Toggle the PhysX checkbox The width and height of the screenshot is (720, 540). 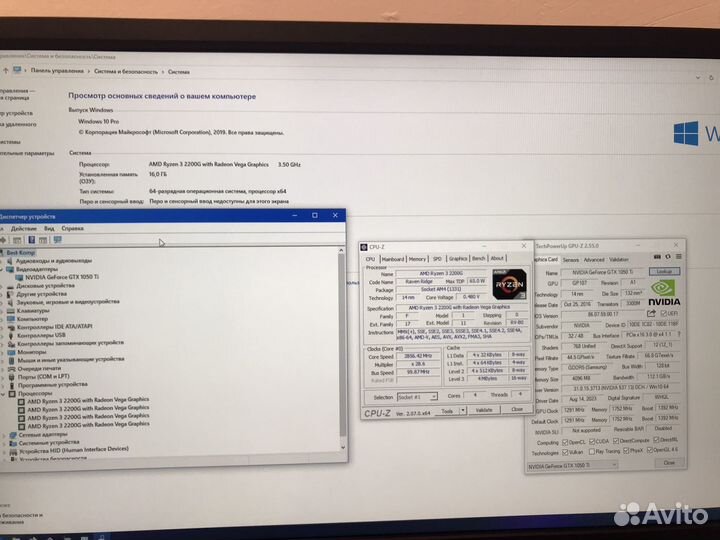coord(626,451)
